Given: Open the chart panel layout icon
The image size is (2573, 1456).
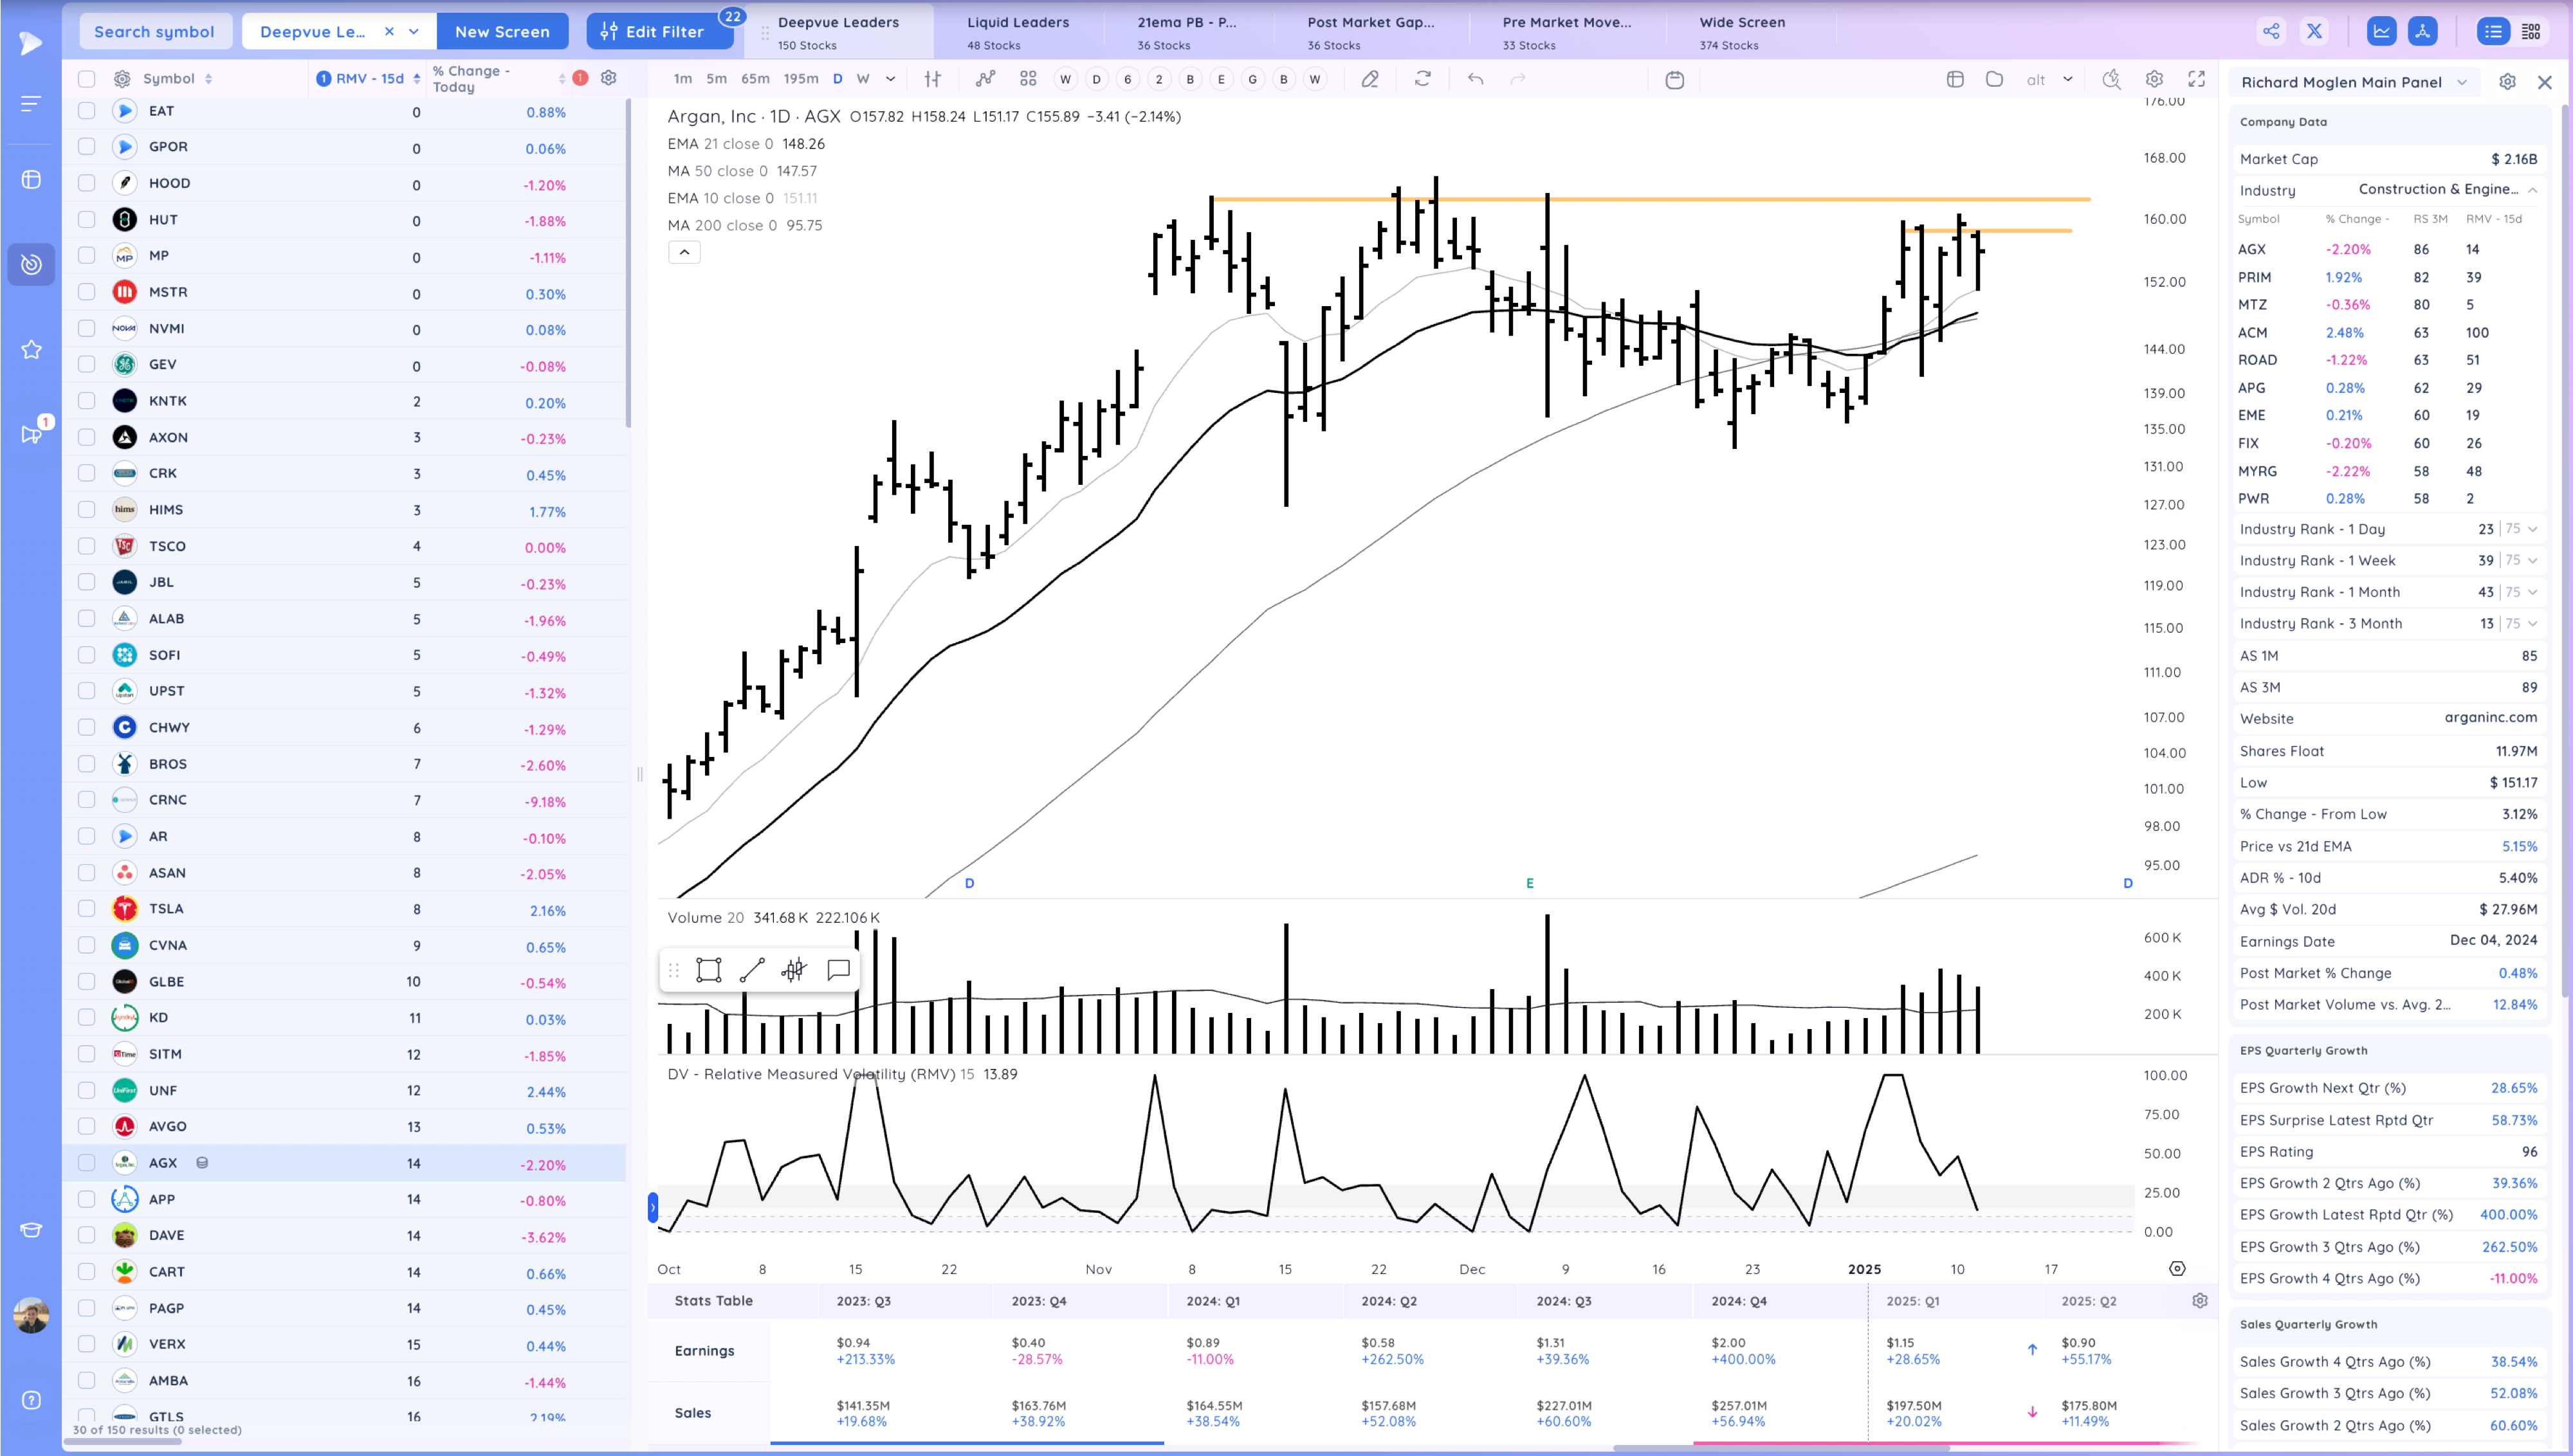Looking at the screenshot, I should click(1955, 79).
